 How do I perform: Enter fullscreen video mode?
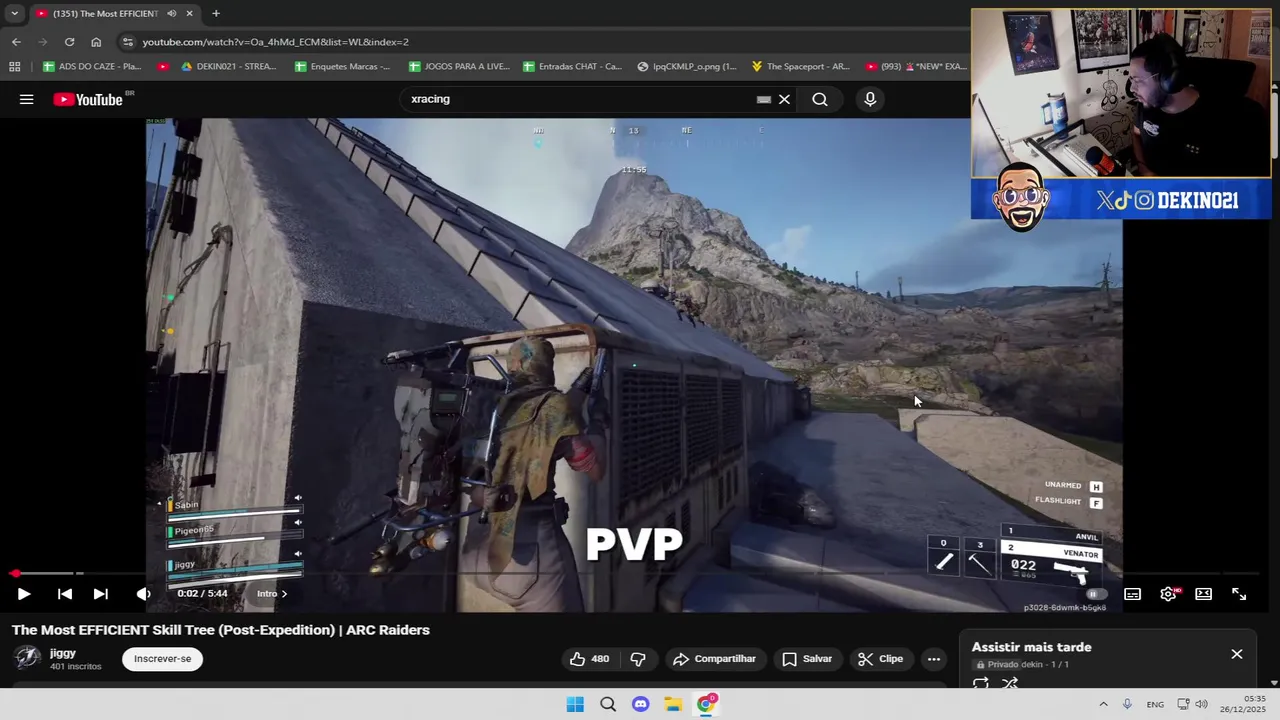pyautogui.click(x=1239, y=594)
